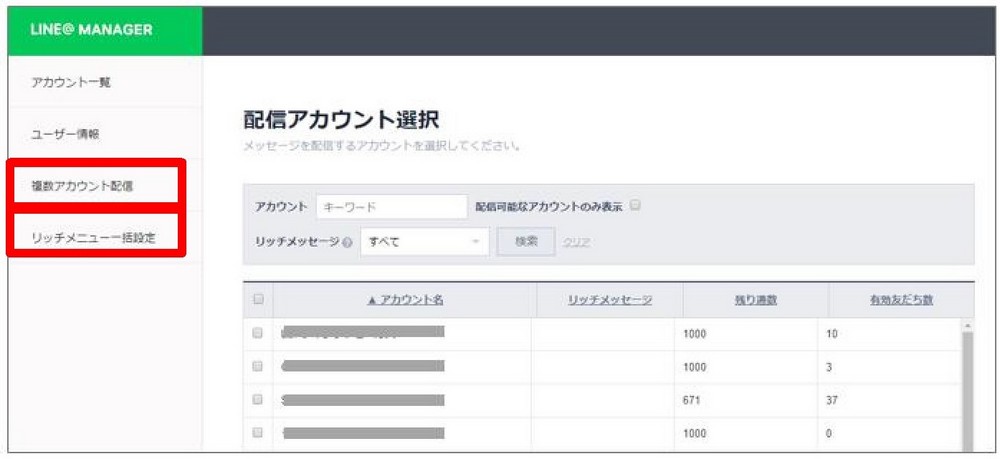Check the row with 671 remaining messages

coord(258,400)
